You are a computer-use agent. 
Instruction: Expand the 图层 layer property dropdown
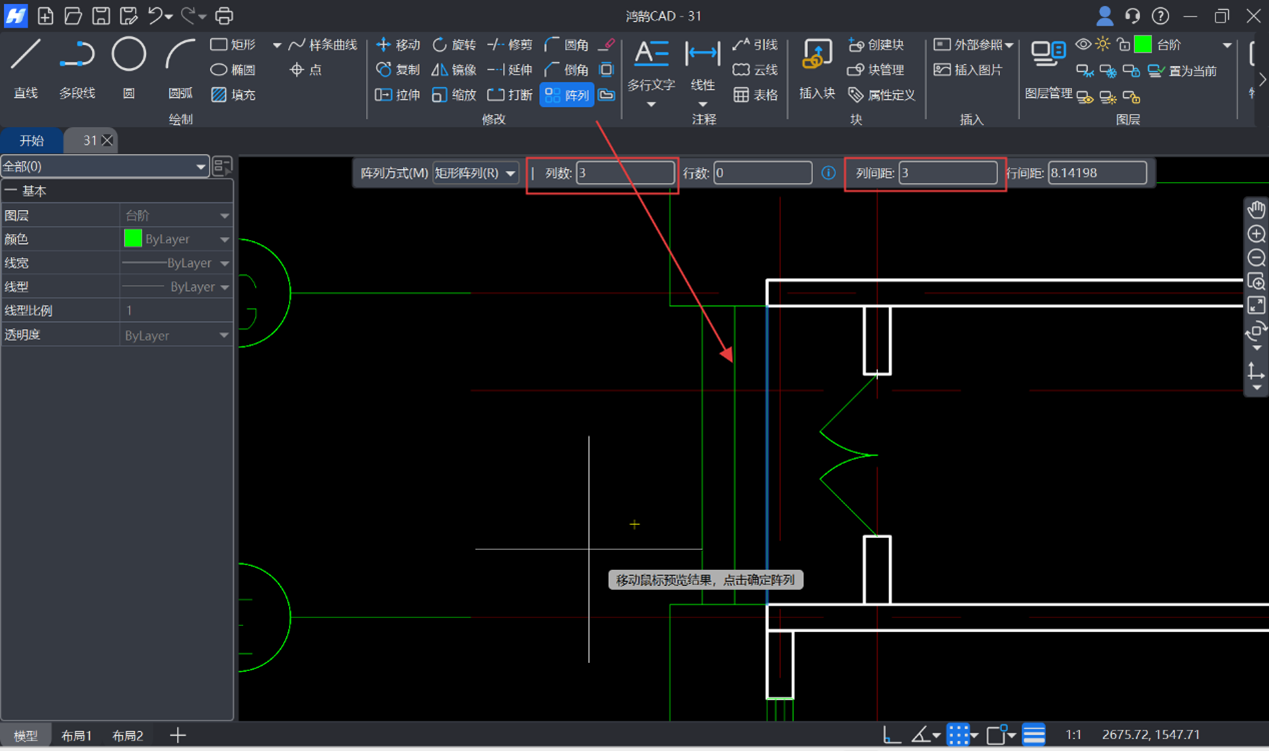tap(224, 216)
